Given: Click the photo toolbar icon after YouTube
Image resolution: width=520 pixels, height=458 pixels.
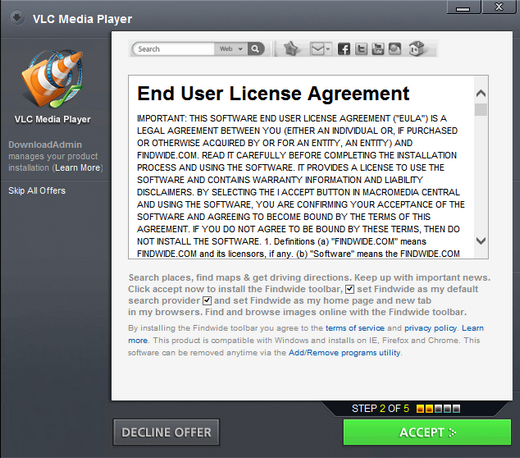Looking at the screenshot, I should point(395,49).
